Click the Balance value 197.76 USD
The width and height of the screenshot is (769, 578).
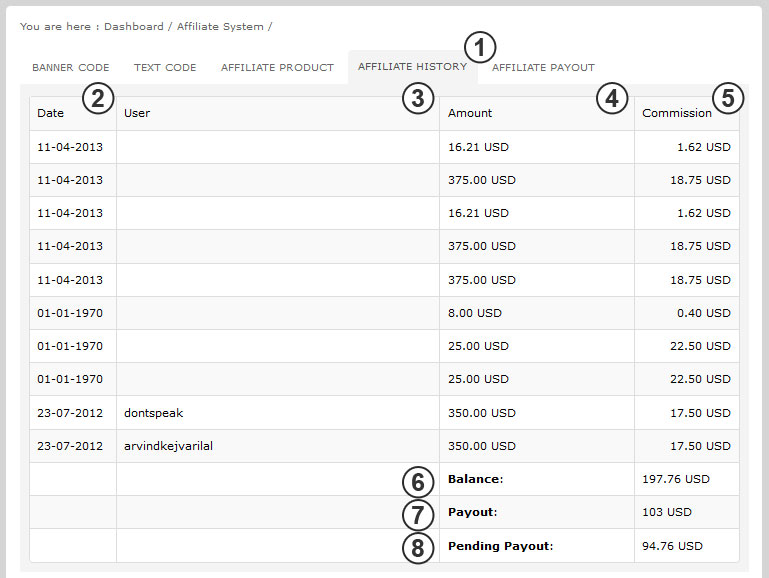(675, 479)
